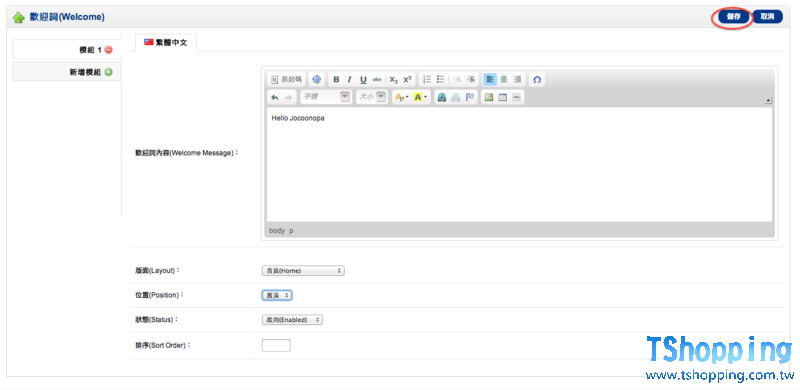Screen dimensions: 800x390
Task: Click inside the welcome message text area
Action: coord(519,164)
